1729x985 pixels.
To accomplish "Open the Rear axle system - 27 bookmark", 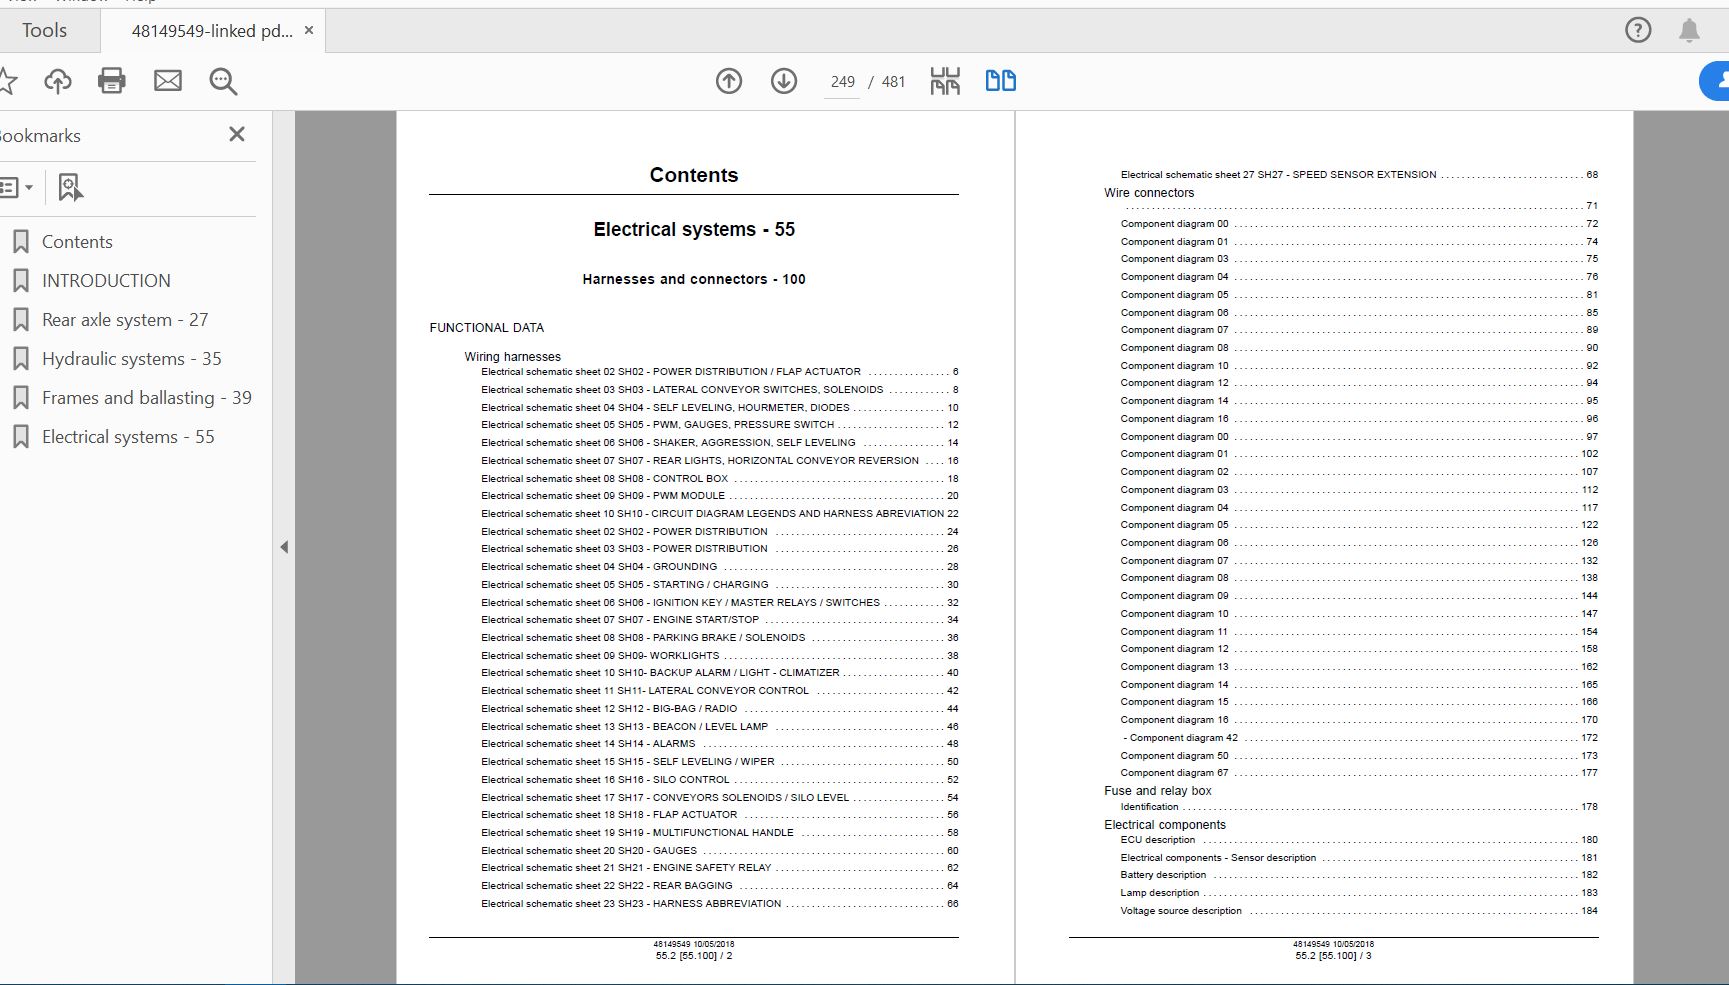I will [x=125, y=320].
